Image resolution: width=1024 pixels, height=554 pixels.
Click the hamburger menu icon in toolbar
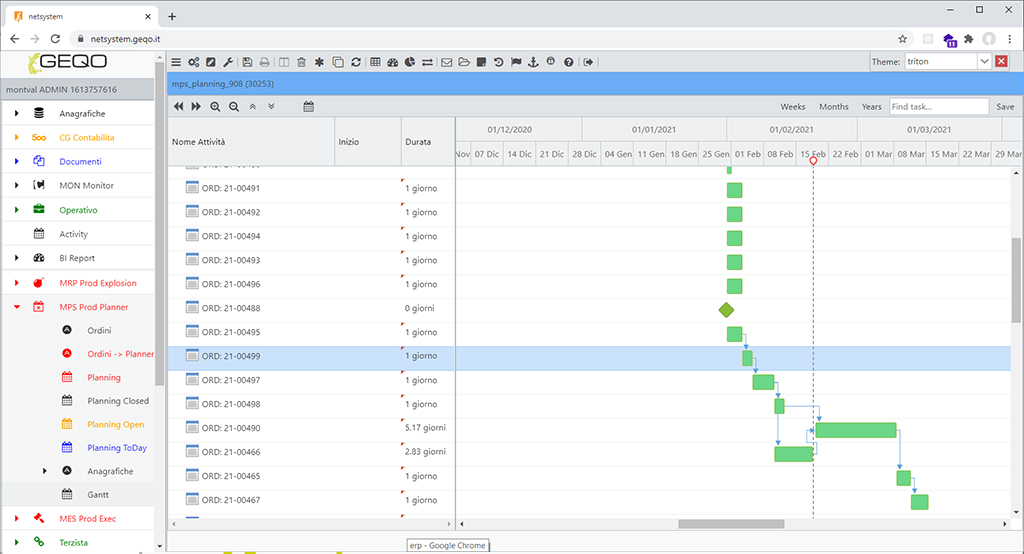pyautogui.click(x=176, y=62)
